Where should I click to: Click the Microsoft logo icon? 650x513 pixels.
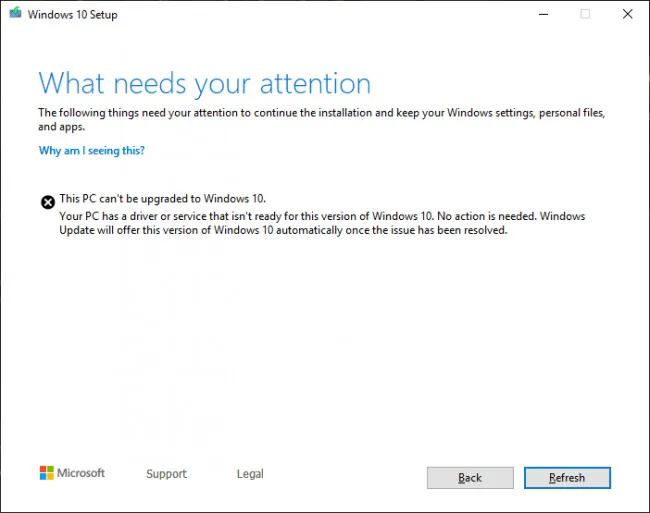tap(46, 473)
